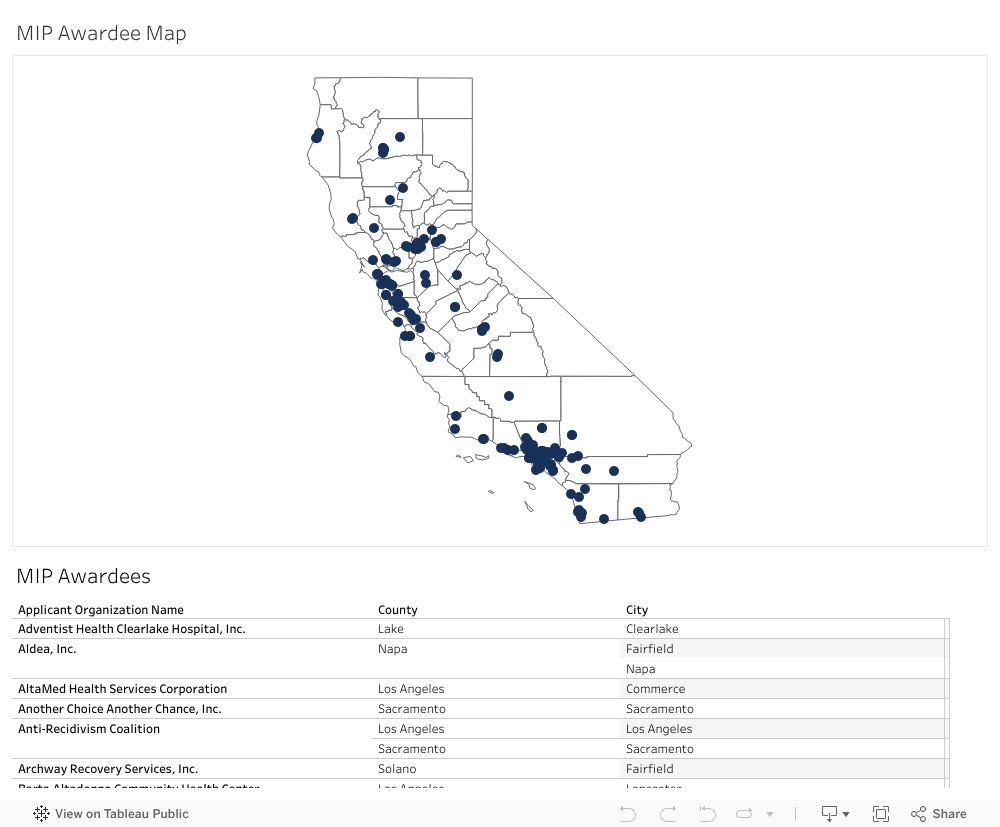Select Archway Recovery Services, Inc. row
The width and height of the screenshot is (1000, 827).
(108, 769)
